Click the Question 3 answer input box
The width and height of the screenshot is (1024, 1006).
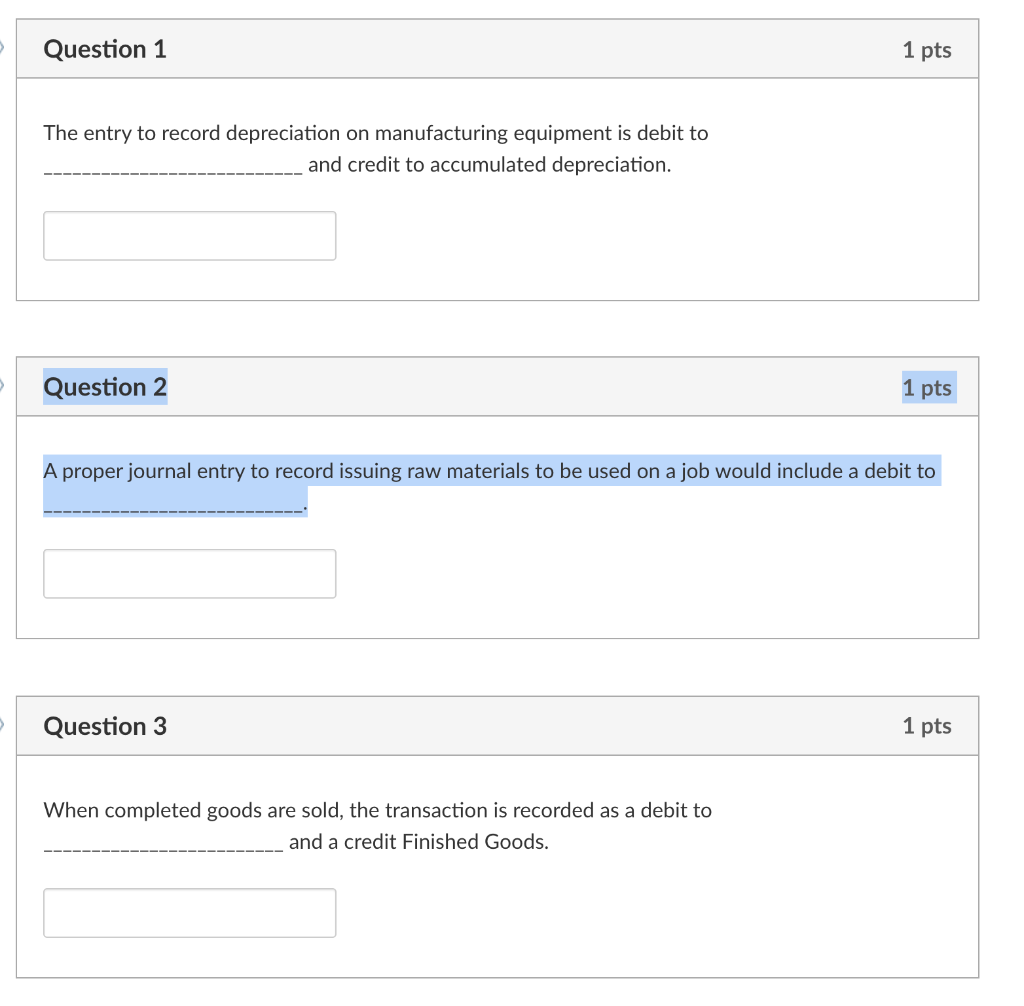tap(189, 912)
